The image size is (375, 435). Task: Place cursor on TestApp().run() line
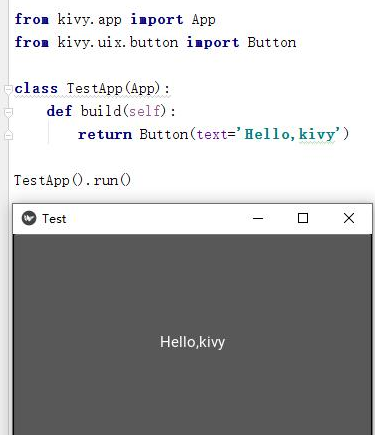tap(72, 180)
